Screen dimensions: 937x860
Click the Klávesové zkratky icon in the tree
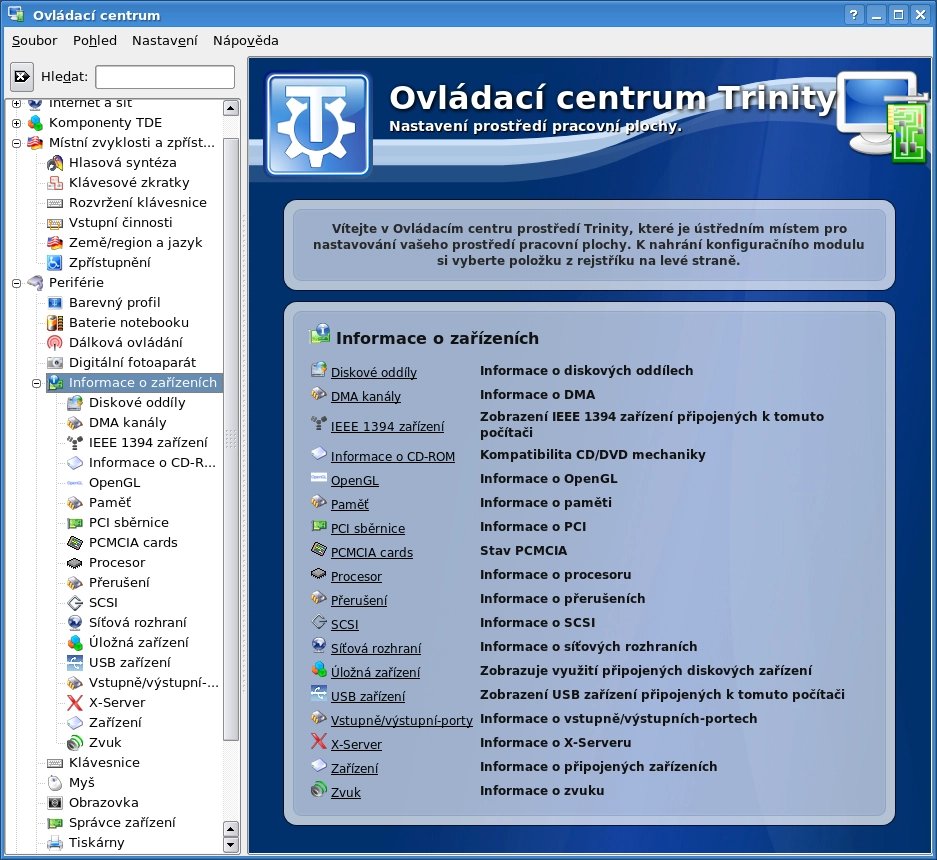pos(55,183)
